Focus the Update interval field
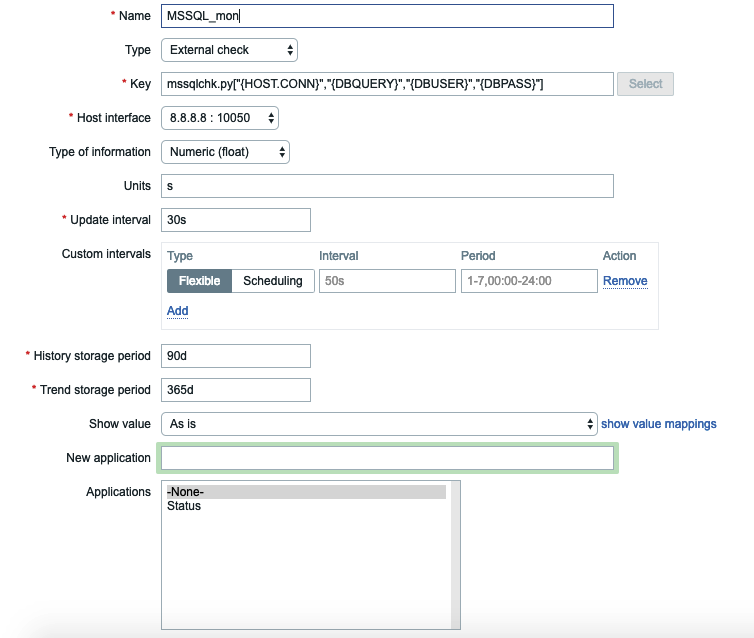 [x=235, y=220]
